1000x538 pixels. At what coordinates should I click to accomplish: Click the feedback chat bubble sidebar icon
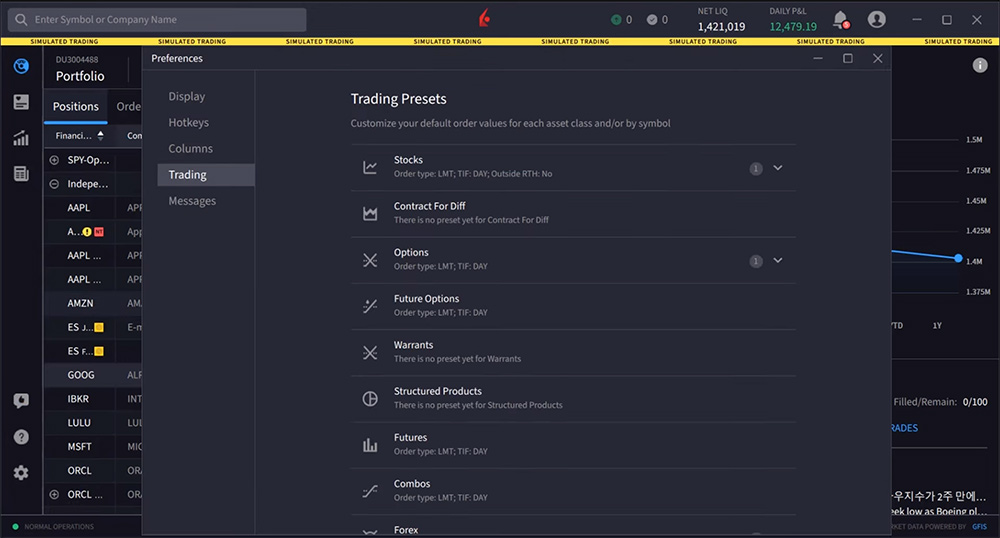(21, 401)
